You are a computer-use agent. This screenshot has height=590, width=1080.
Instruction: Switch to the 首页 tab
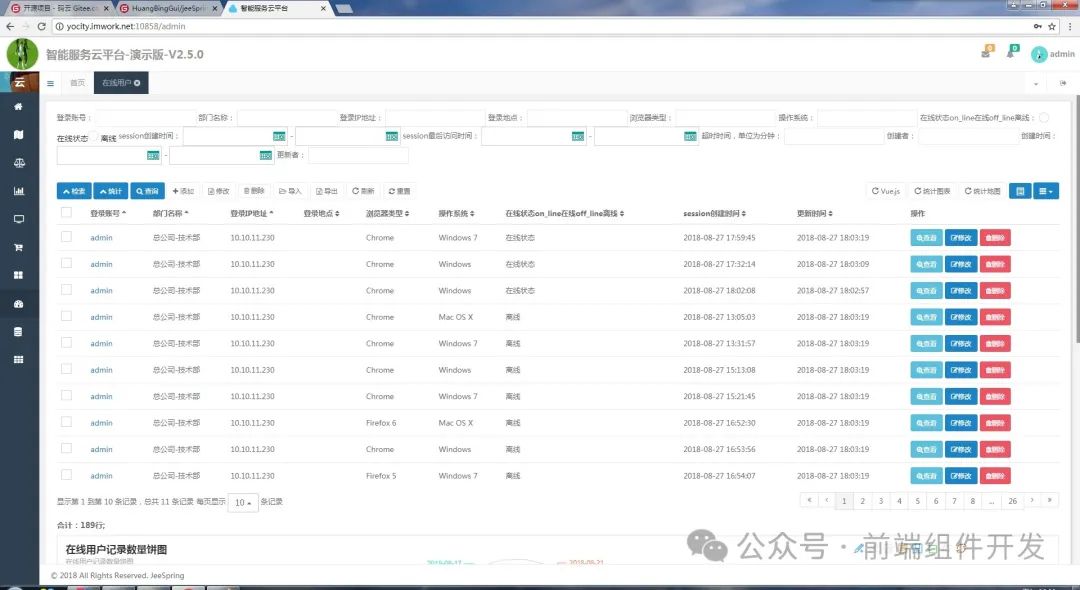pos(76,83)
